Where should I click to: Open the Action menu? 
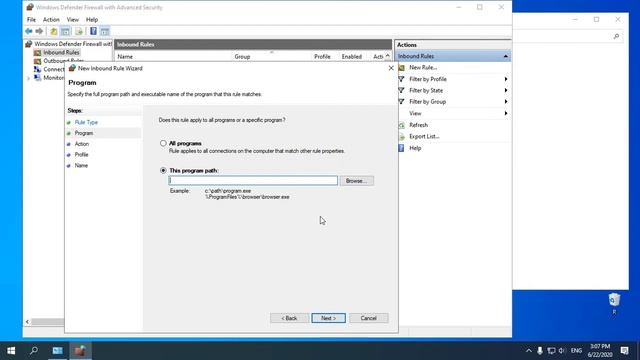51,20
